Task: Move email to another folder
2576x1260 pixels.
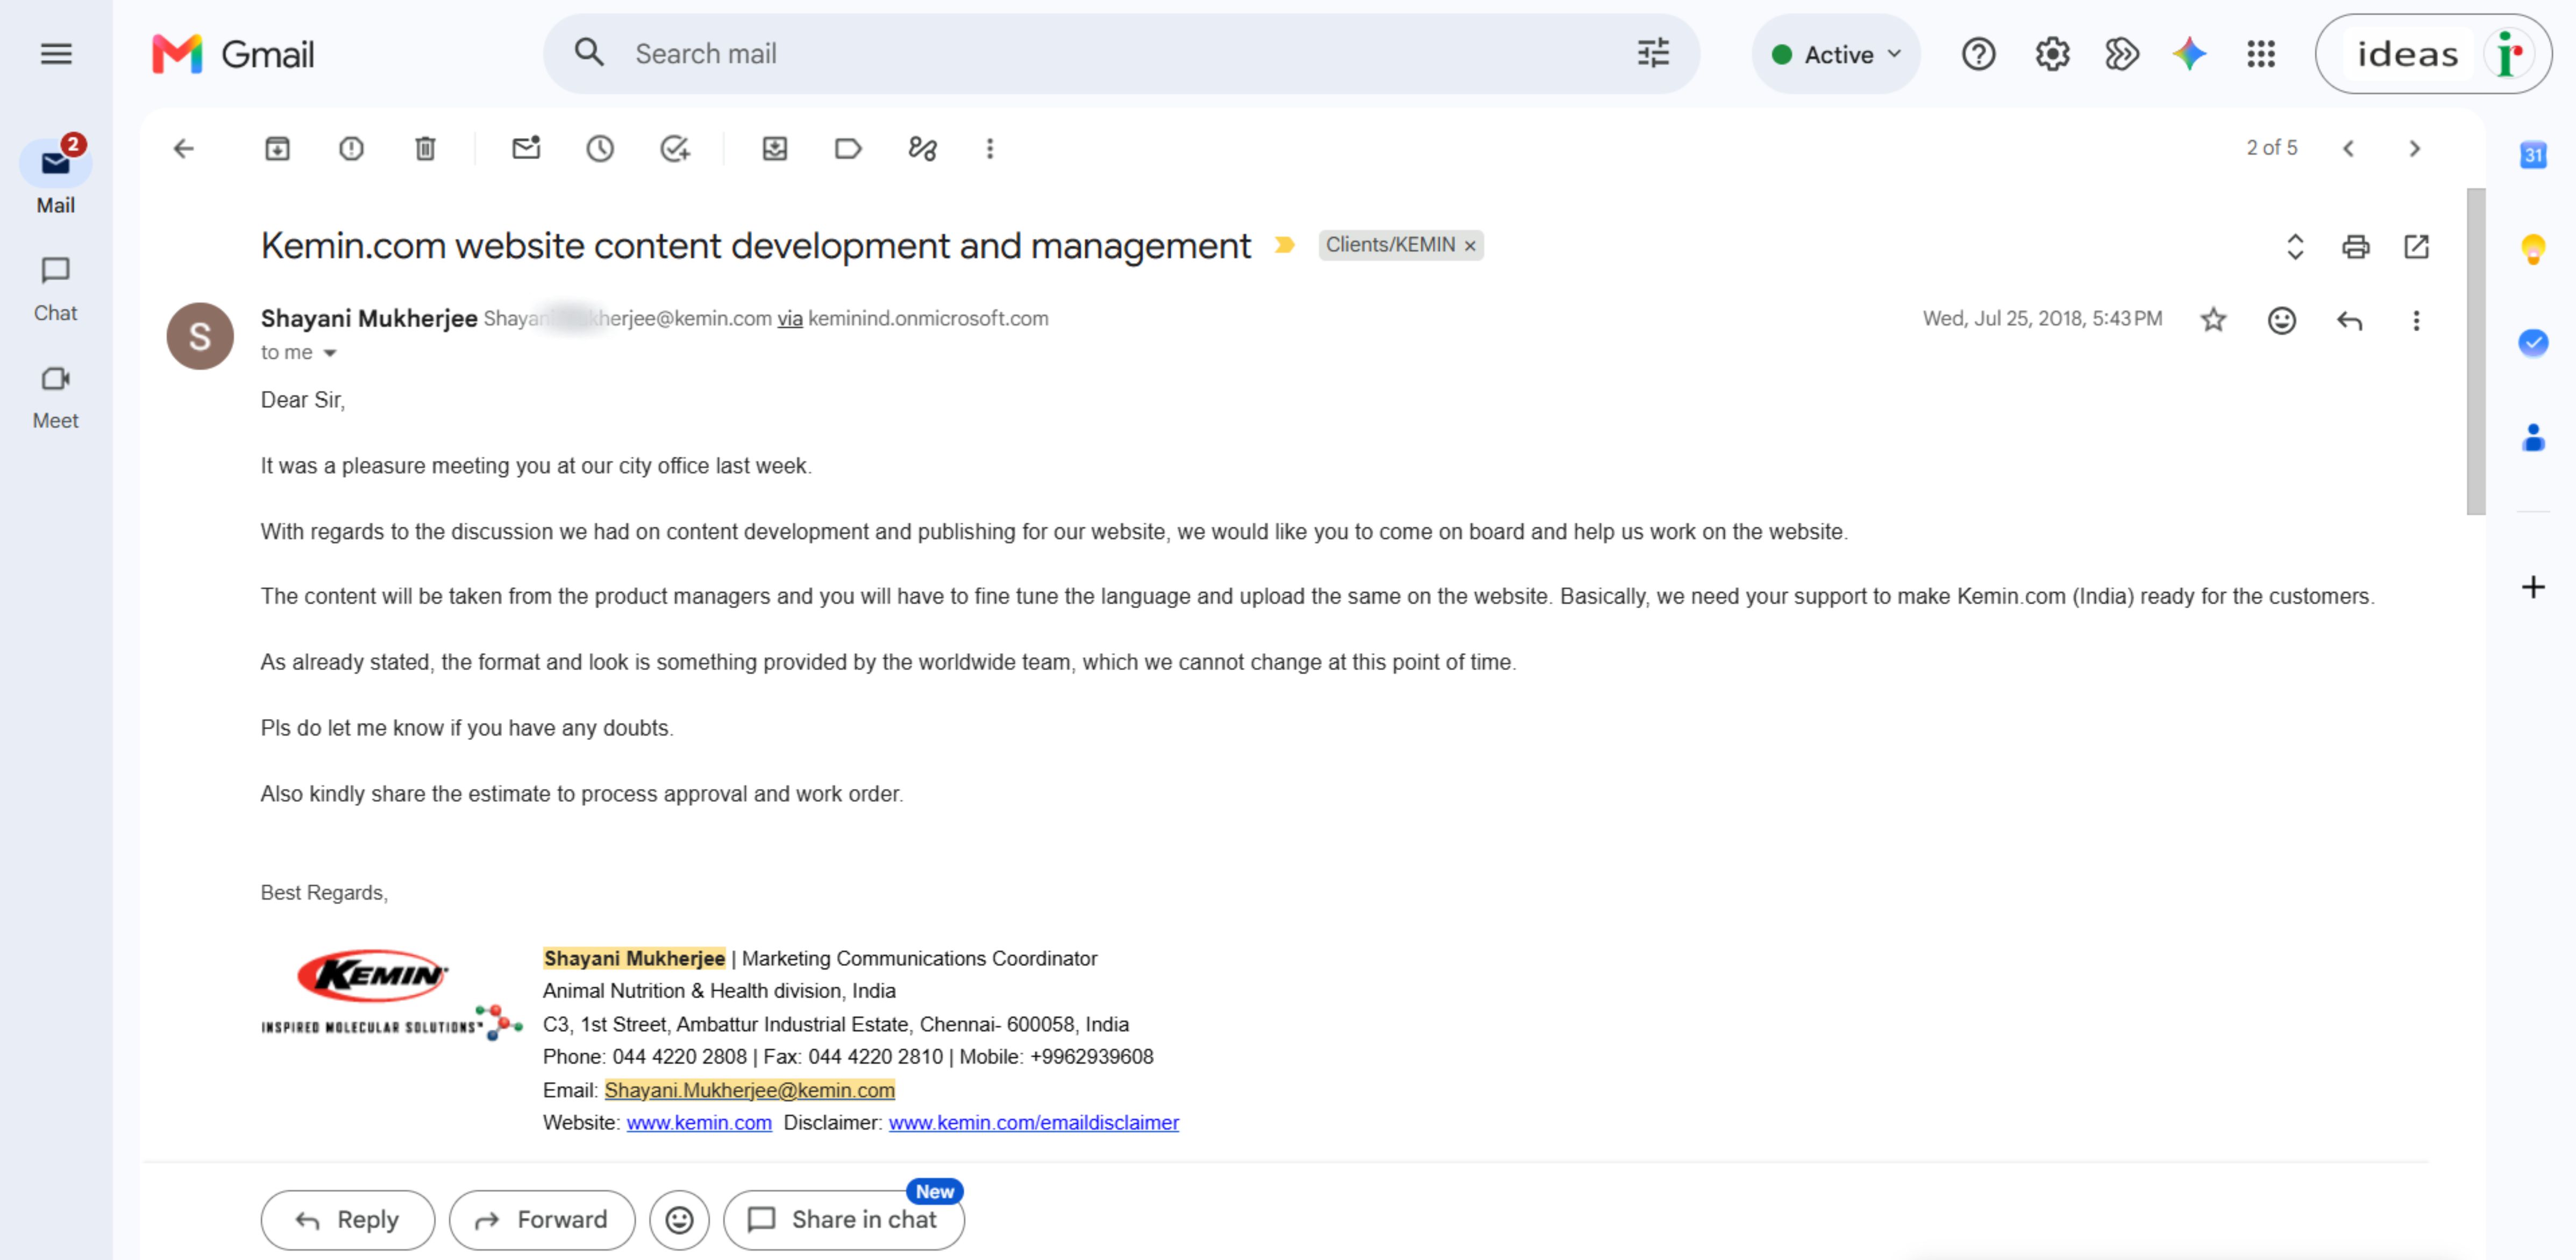Action: click(x=775, y=149)
